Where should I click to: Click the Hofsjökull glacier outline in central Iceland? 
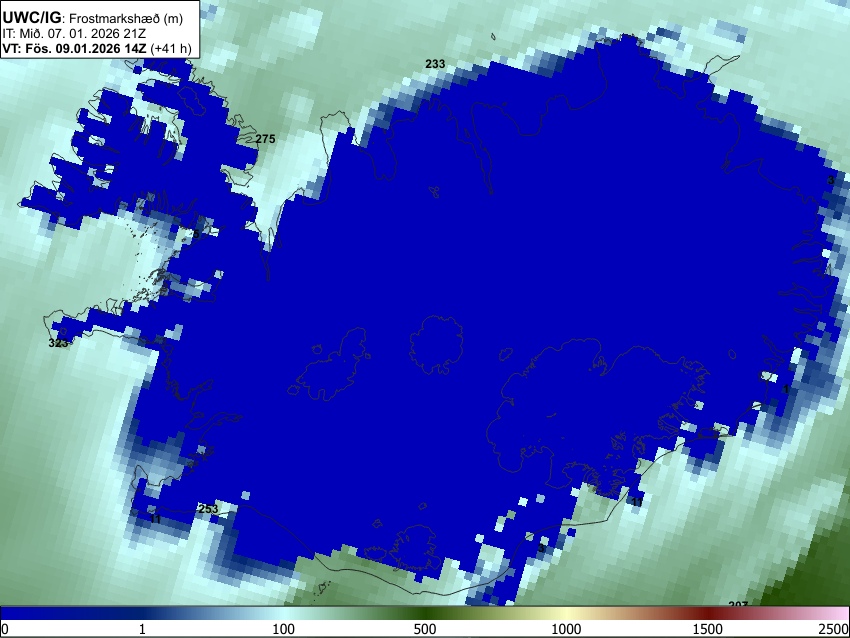(436, 345)
